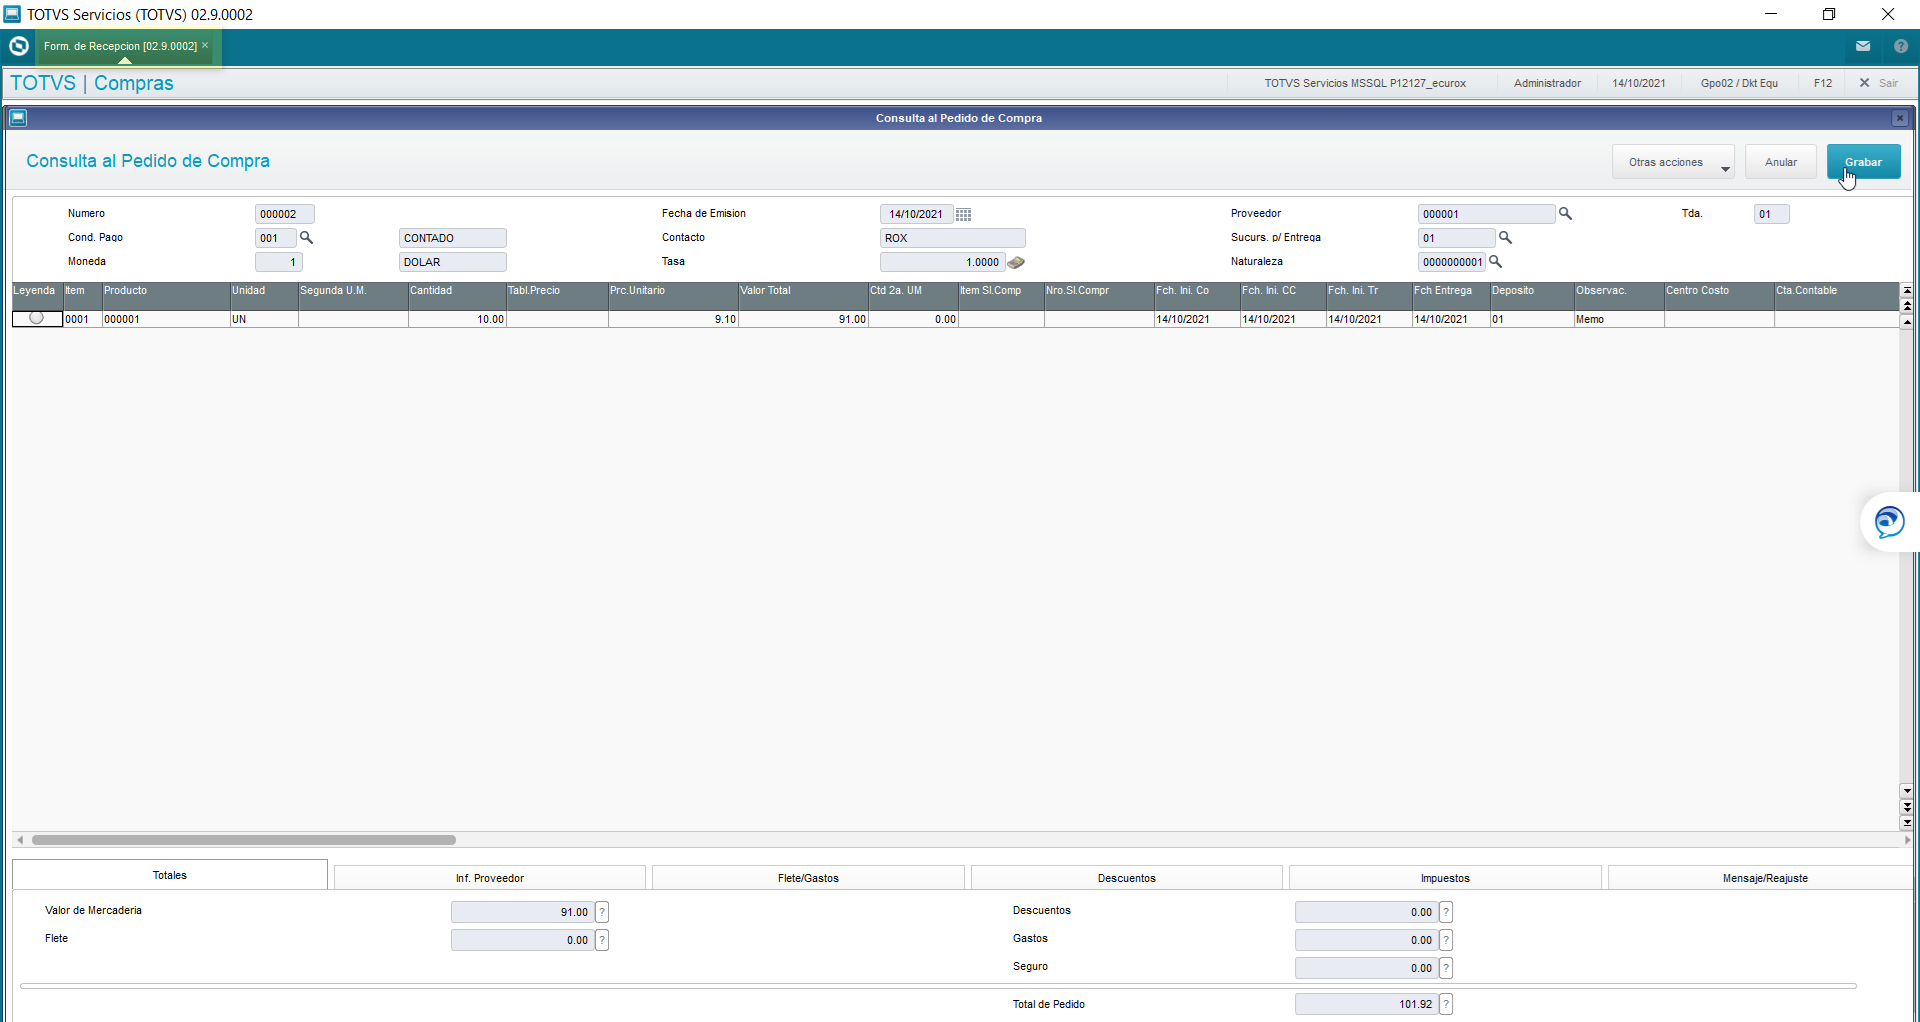This screenshot has width=1920, height=1022.
Task: Click help icon beside Flete value
Action: pos(602,940)
